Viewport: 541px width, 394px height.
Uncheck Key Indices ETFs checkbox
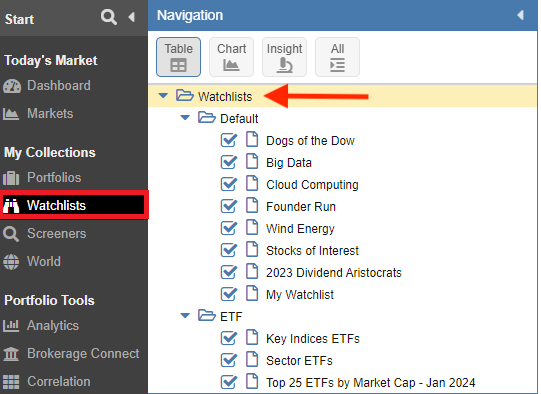pos(229,338)
